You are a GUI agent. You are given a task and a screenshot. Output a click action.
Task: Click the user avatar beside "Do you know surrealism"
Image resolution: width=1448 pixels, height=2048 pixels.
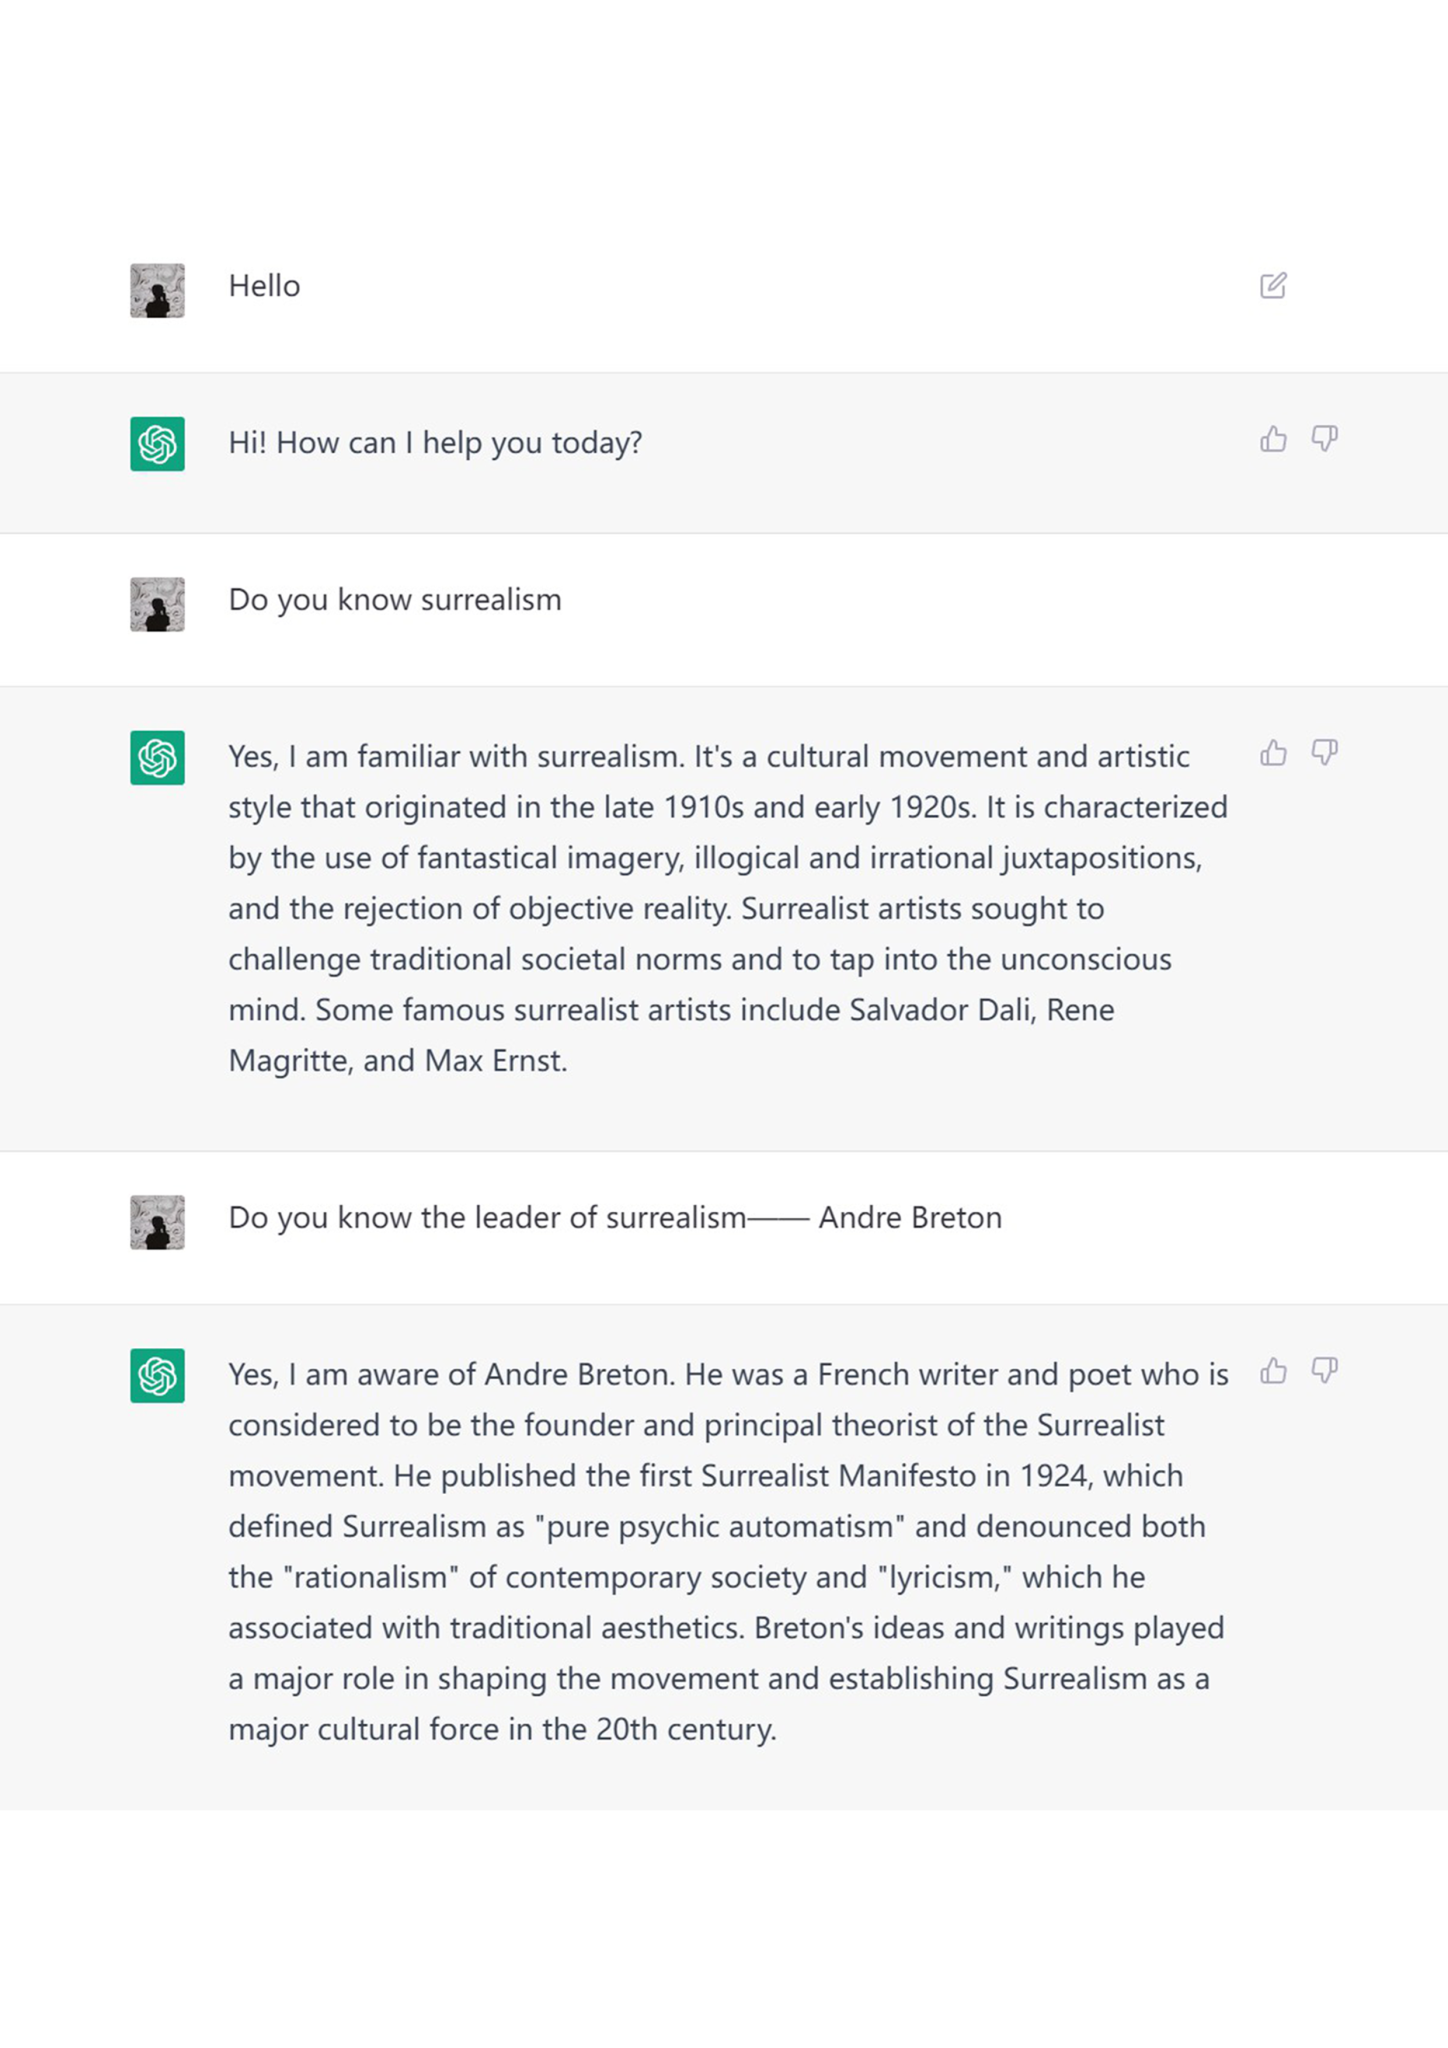(157, 604)
